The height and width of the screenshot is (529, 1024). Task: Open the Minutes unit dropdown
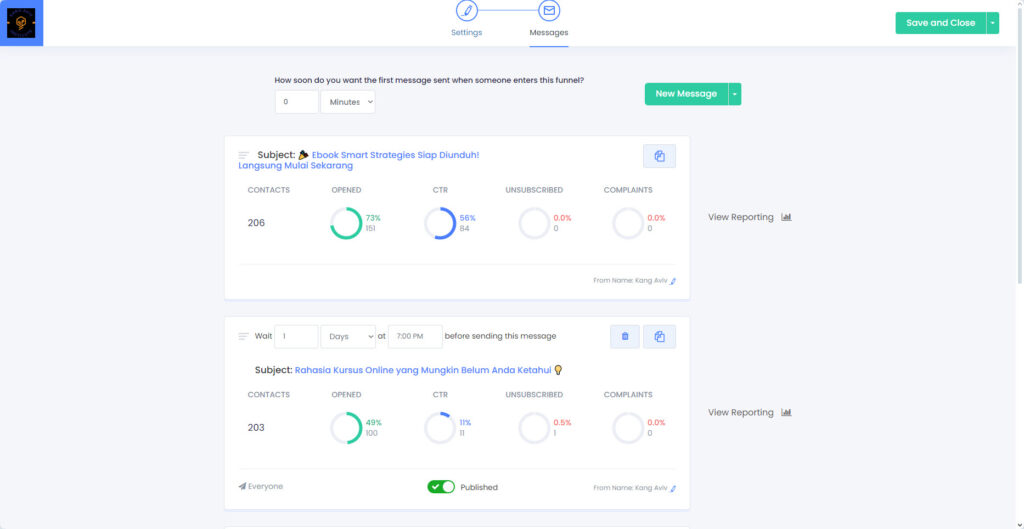pos(347,102)
